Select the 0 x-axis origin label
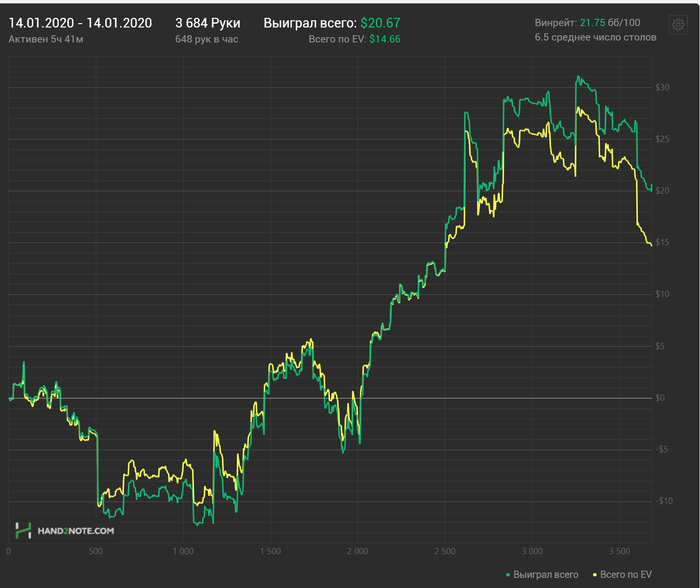This screenshot has height=588, width=700. [8, 551]
